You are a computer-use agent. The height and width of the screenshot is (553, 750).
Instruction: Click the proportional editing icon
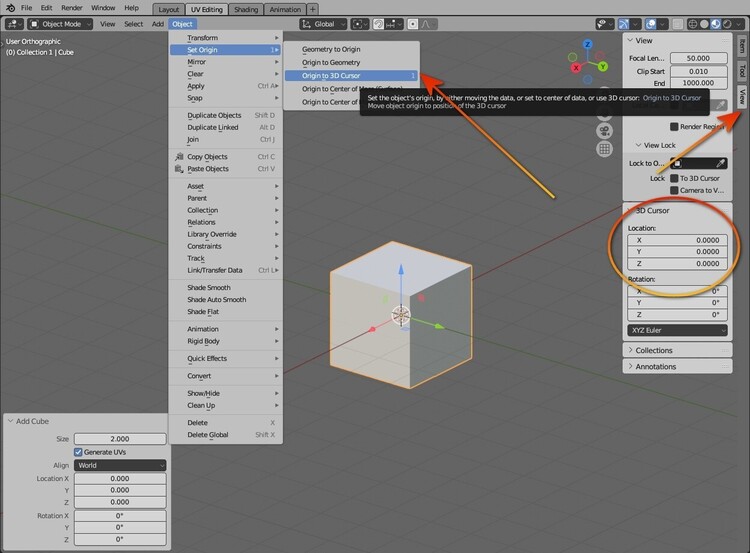[415, 23]
